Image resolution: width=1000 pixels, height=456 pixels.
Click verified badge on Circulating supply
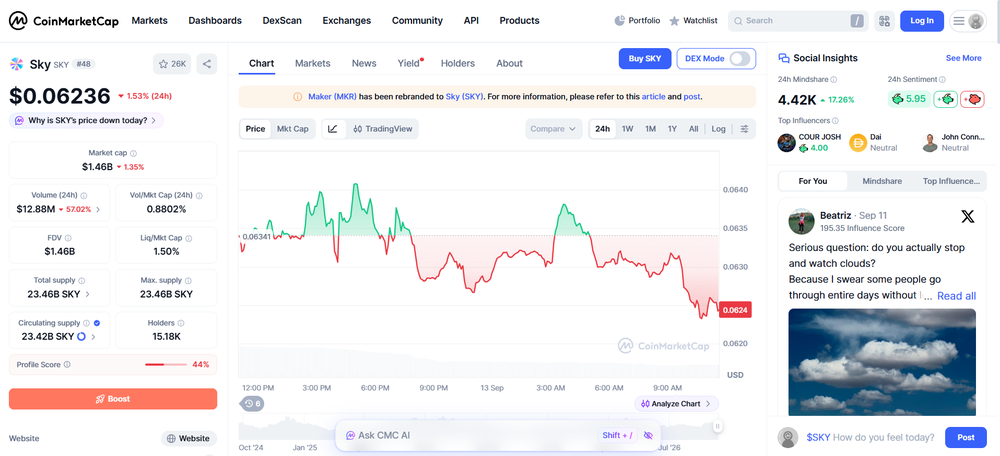pos(97,323)
